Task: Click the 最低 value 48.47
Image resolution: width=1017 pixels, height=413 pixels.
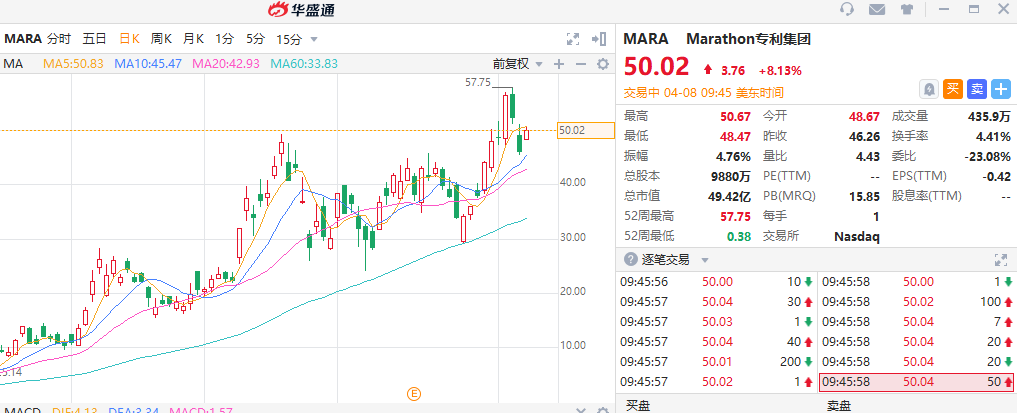Action: [735, 136]
